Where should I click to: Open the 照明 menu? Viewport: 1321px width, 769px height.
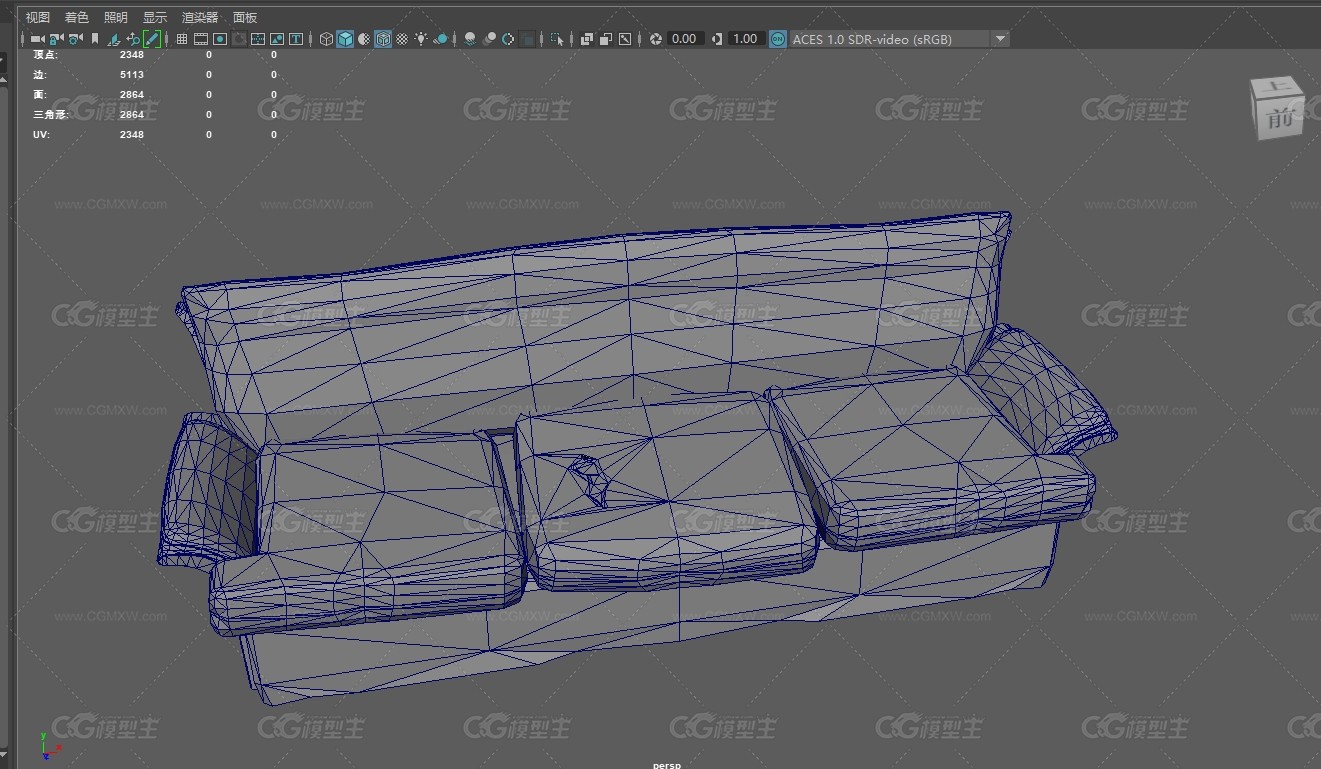115,17
